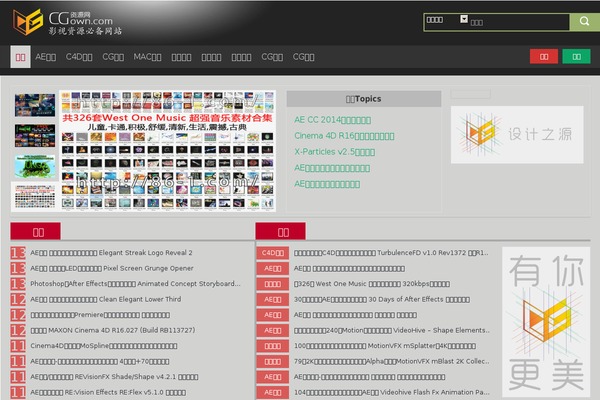Click the CGown.com cube logo in the header
The image size is (600, 400).
click(x=28, y=22)
